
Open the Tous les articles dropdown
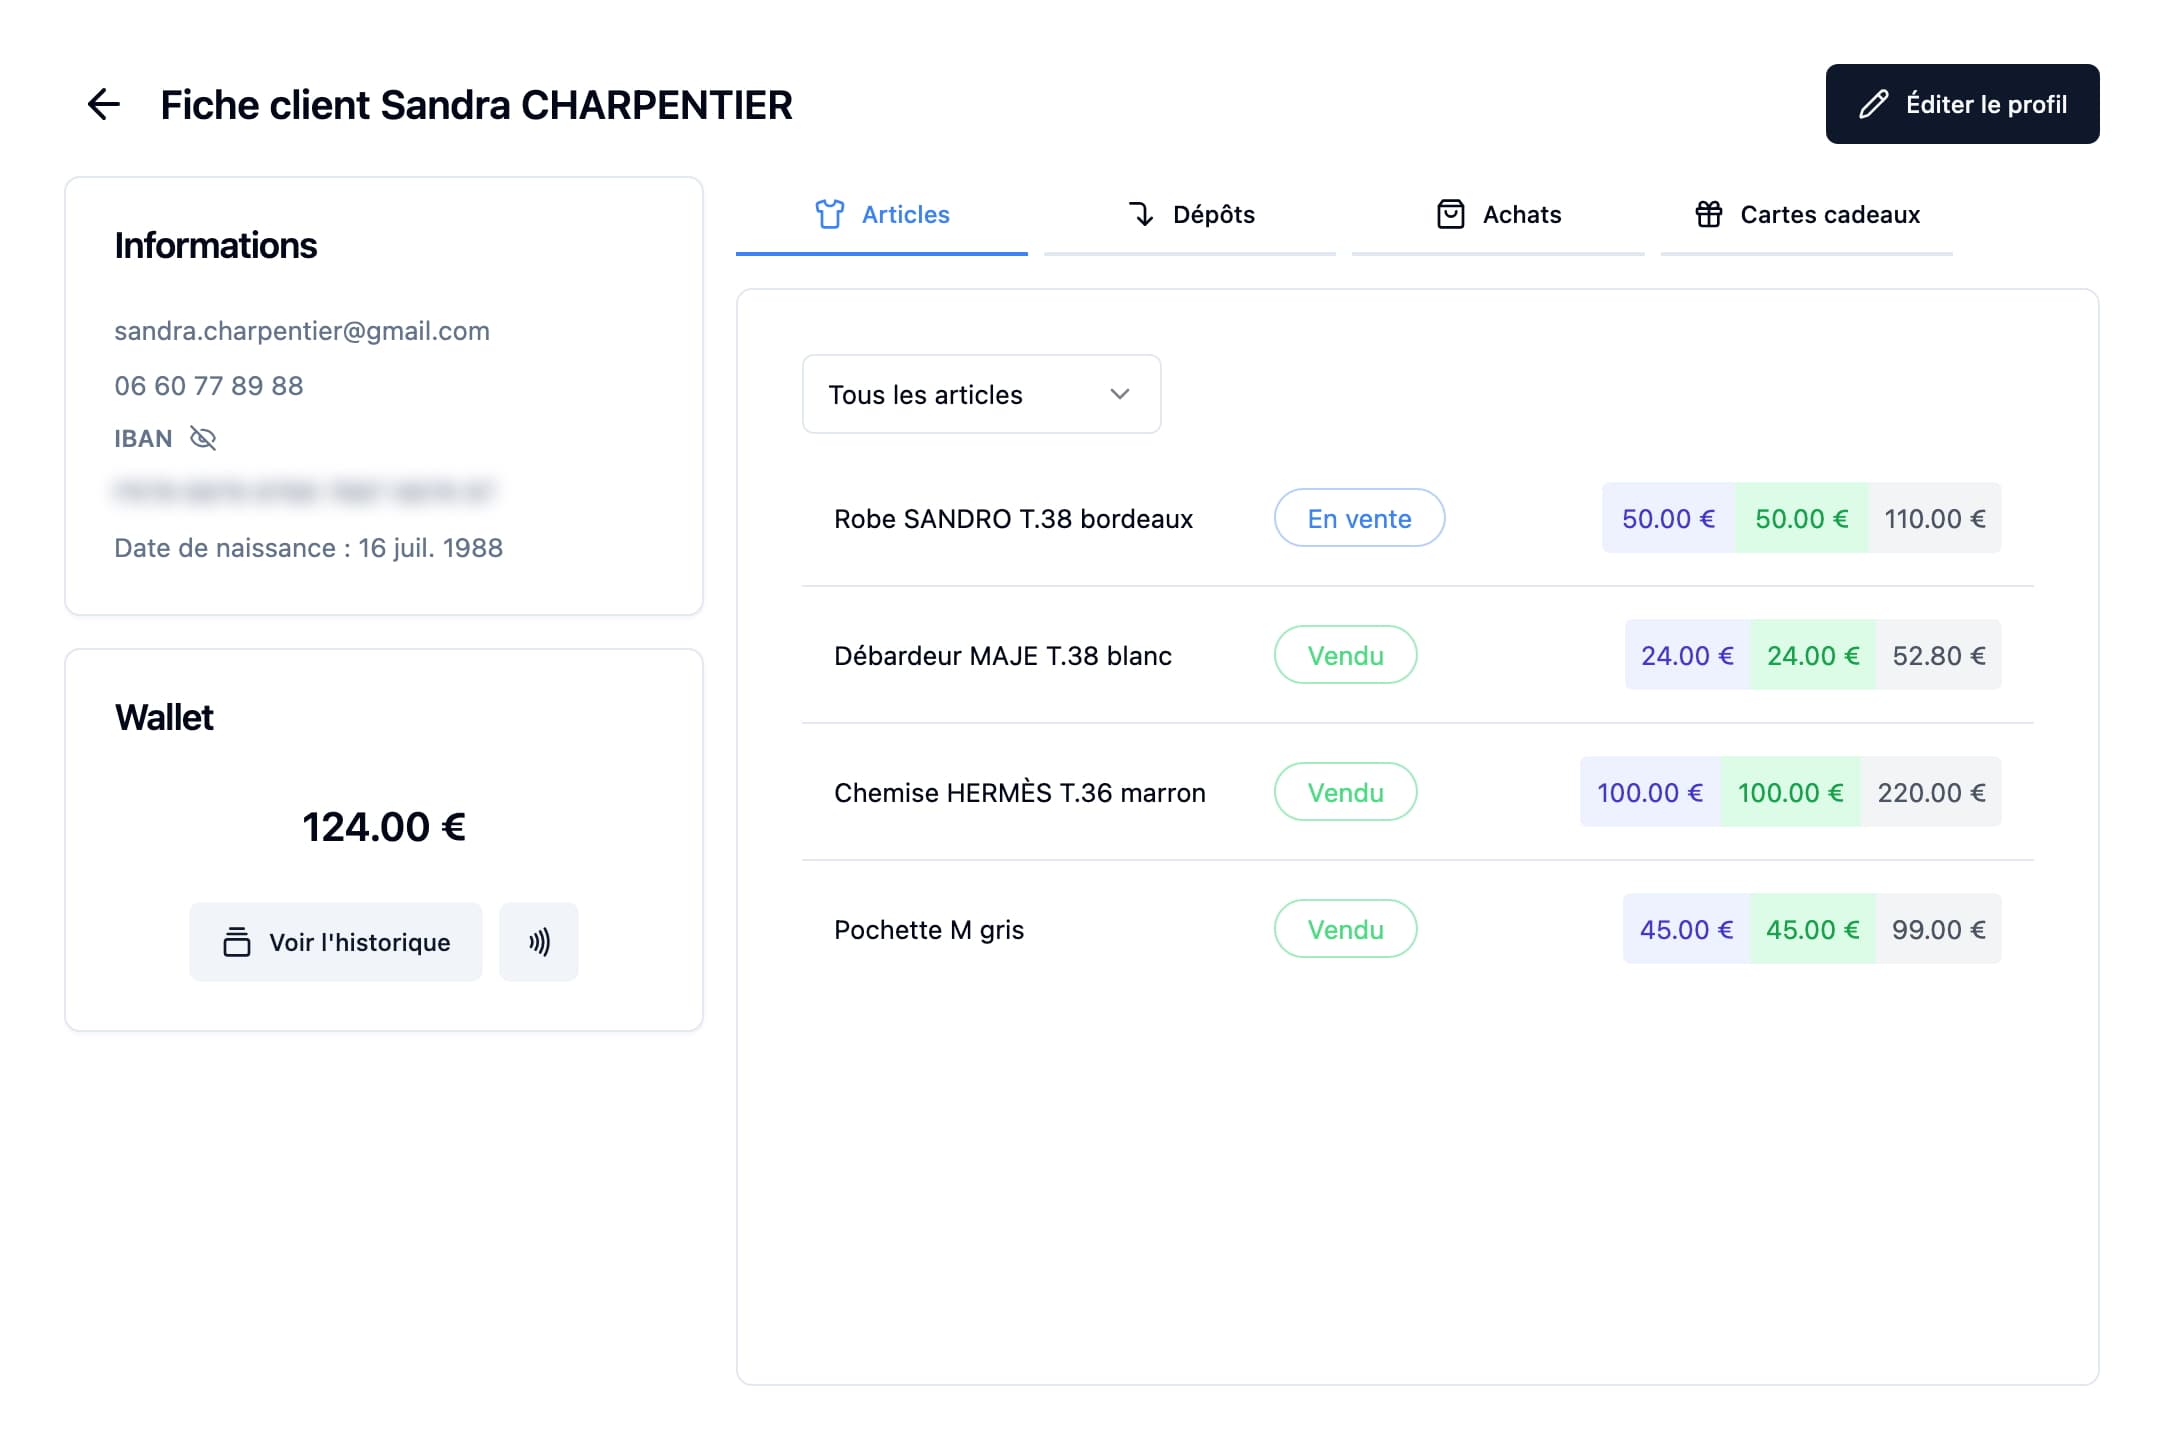pos(980,394)
